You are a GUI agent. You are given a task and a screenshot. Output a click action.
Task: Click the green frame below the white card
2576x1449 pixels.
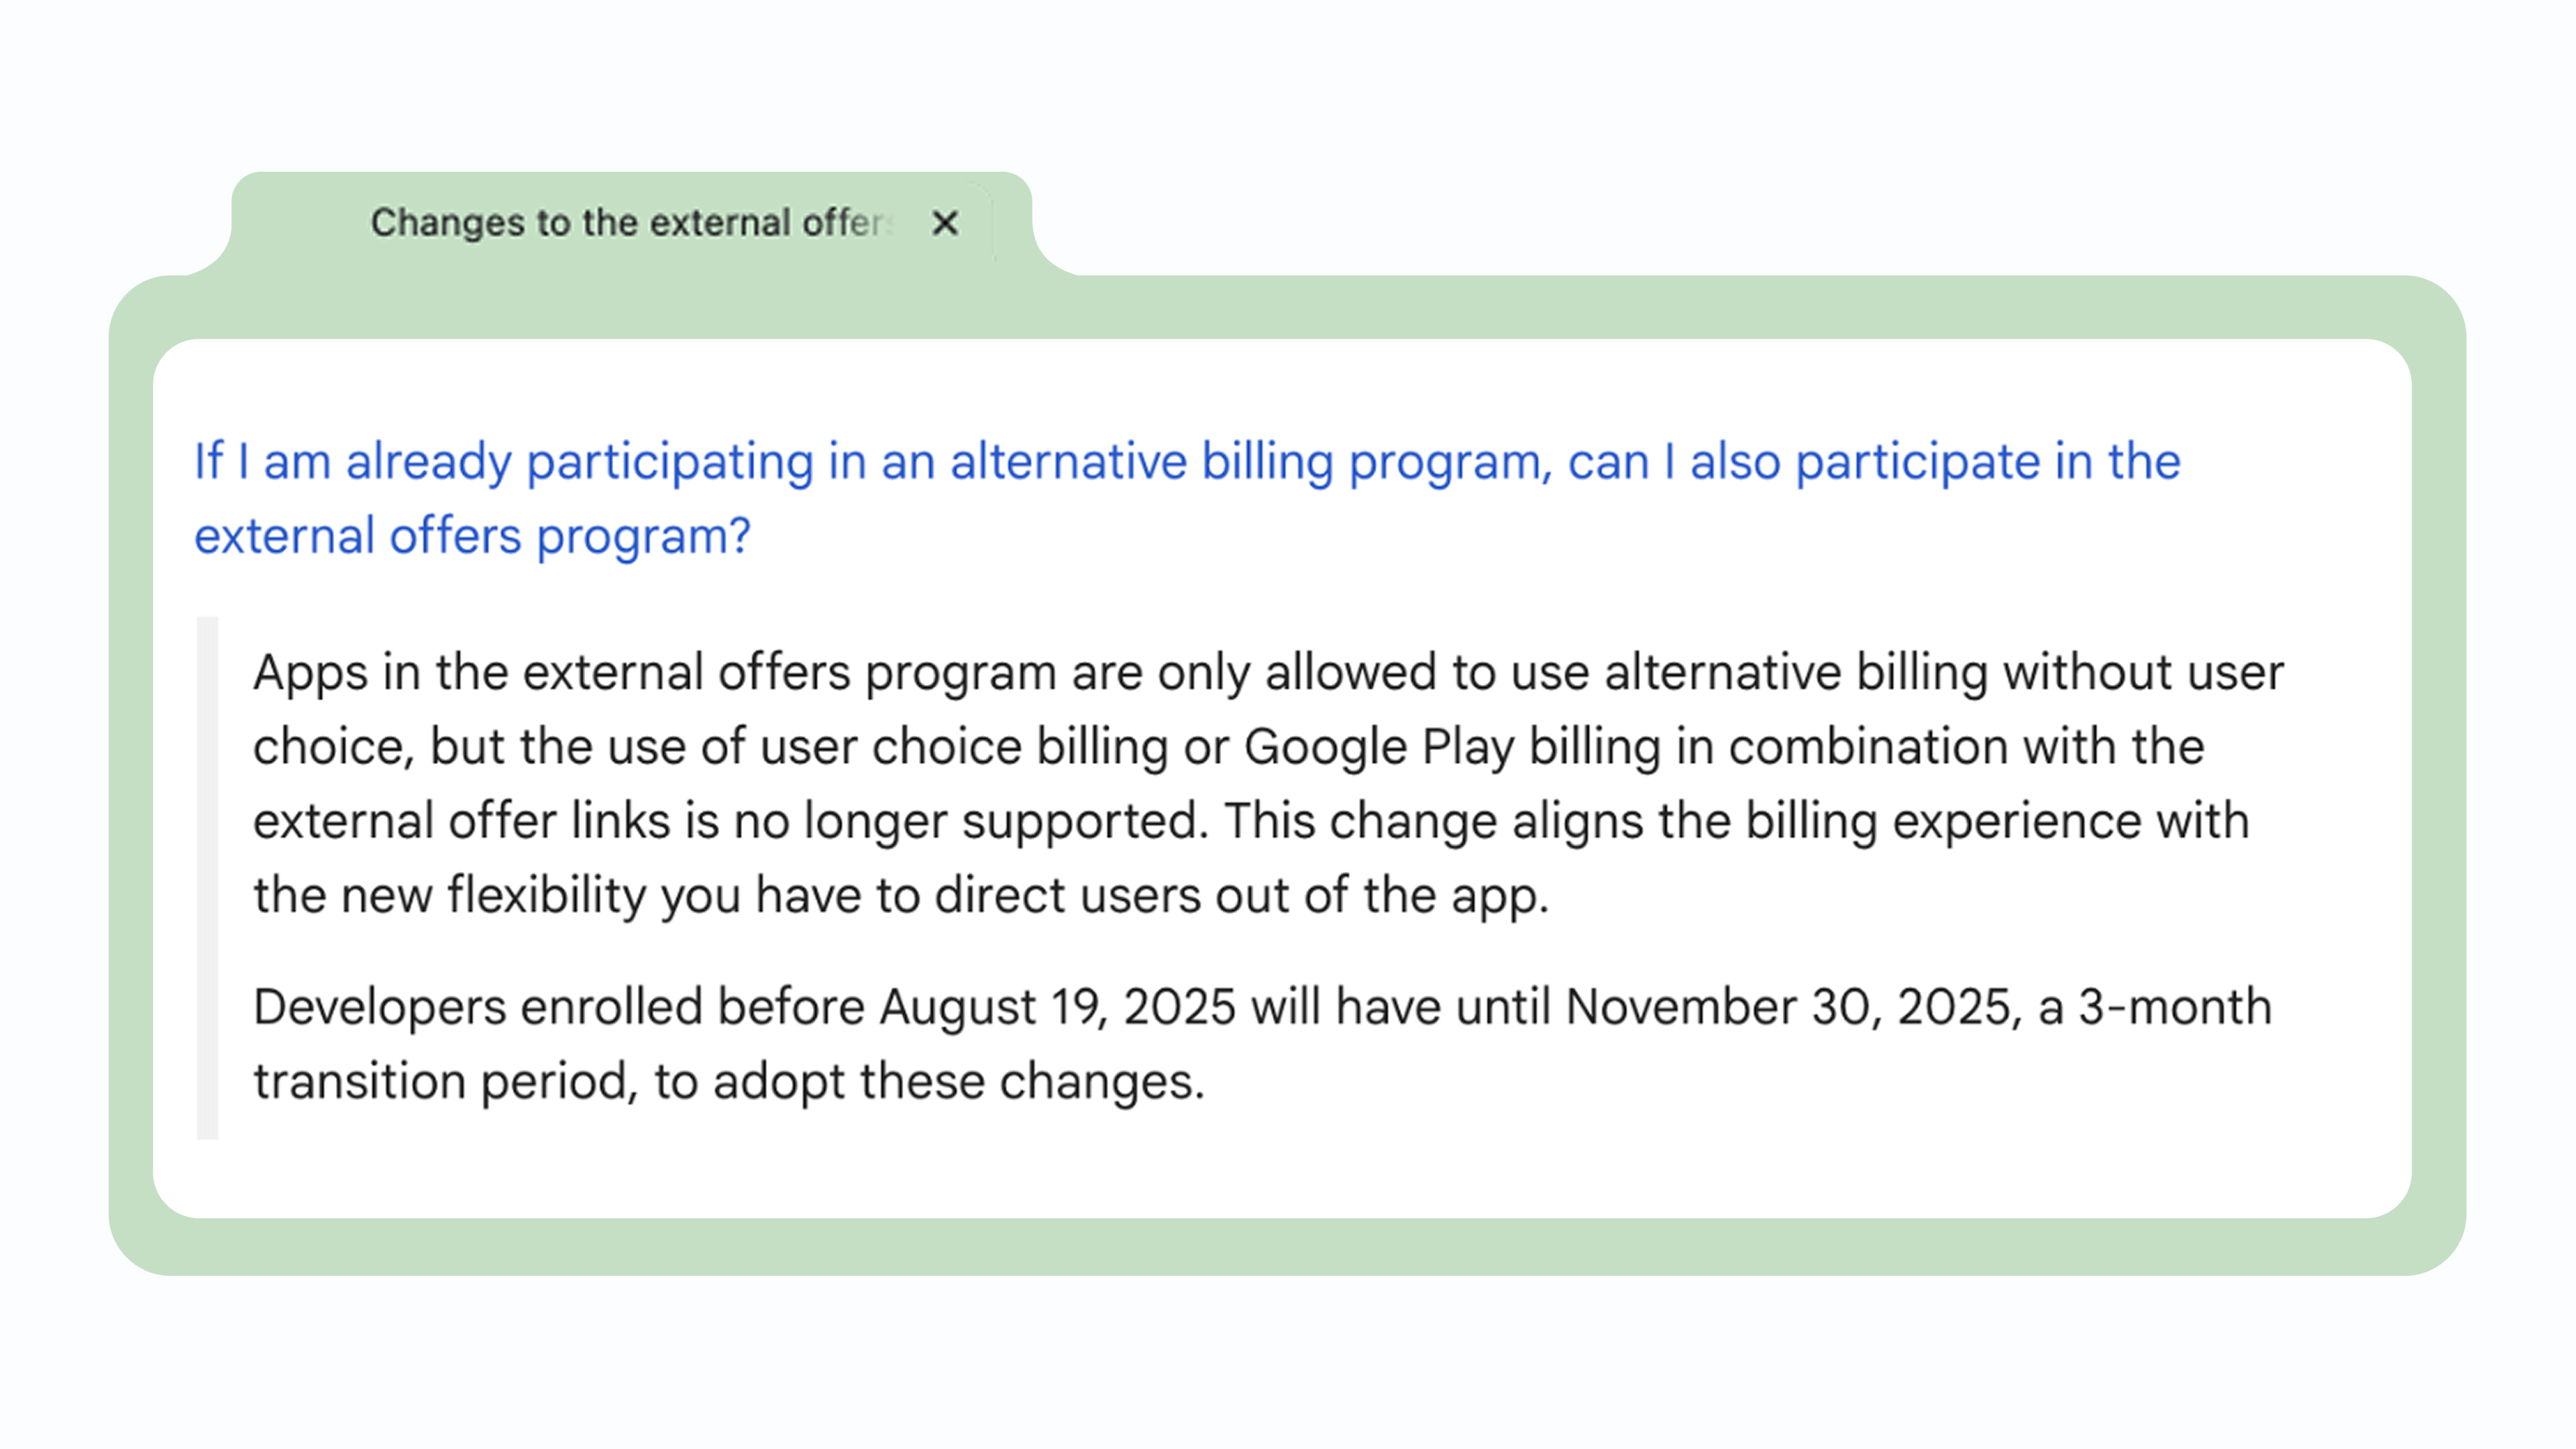(1287, 1246)
